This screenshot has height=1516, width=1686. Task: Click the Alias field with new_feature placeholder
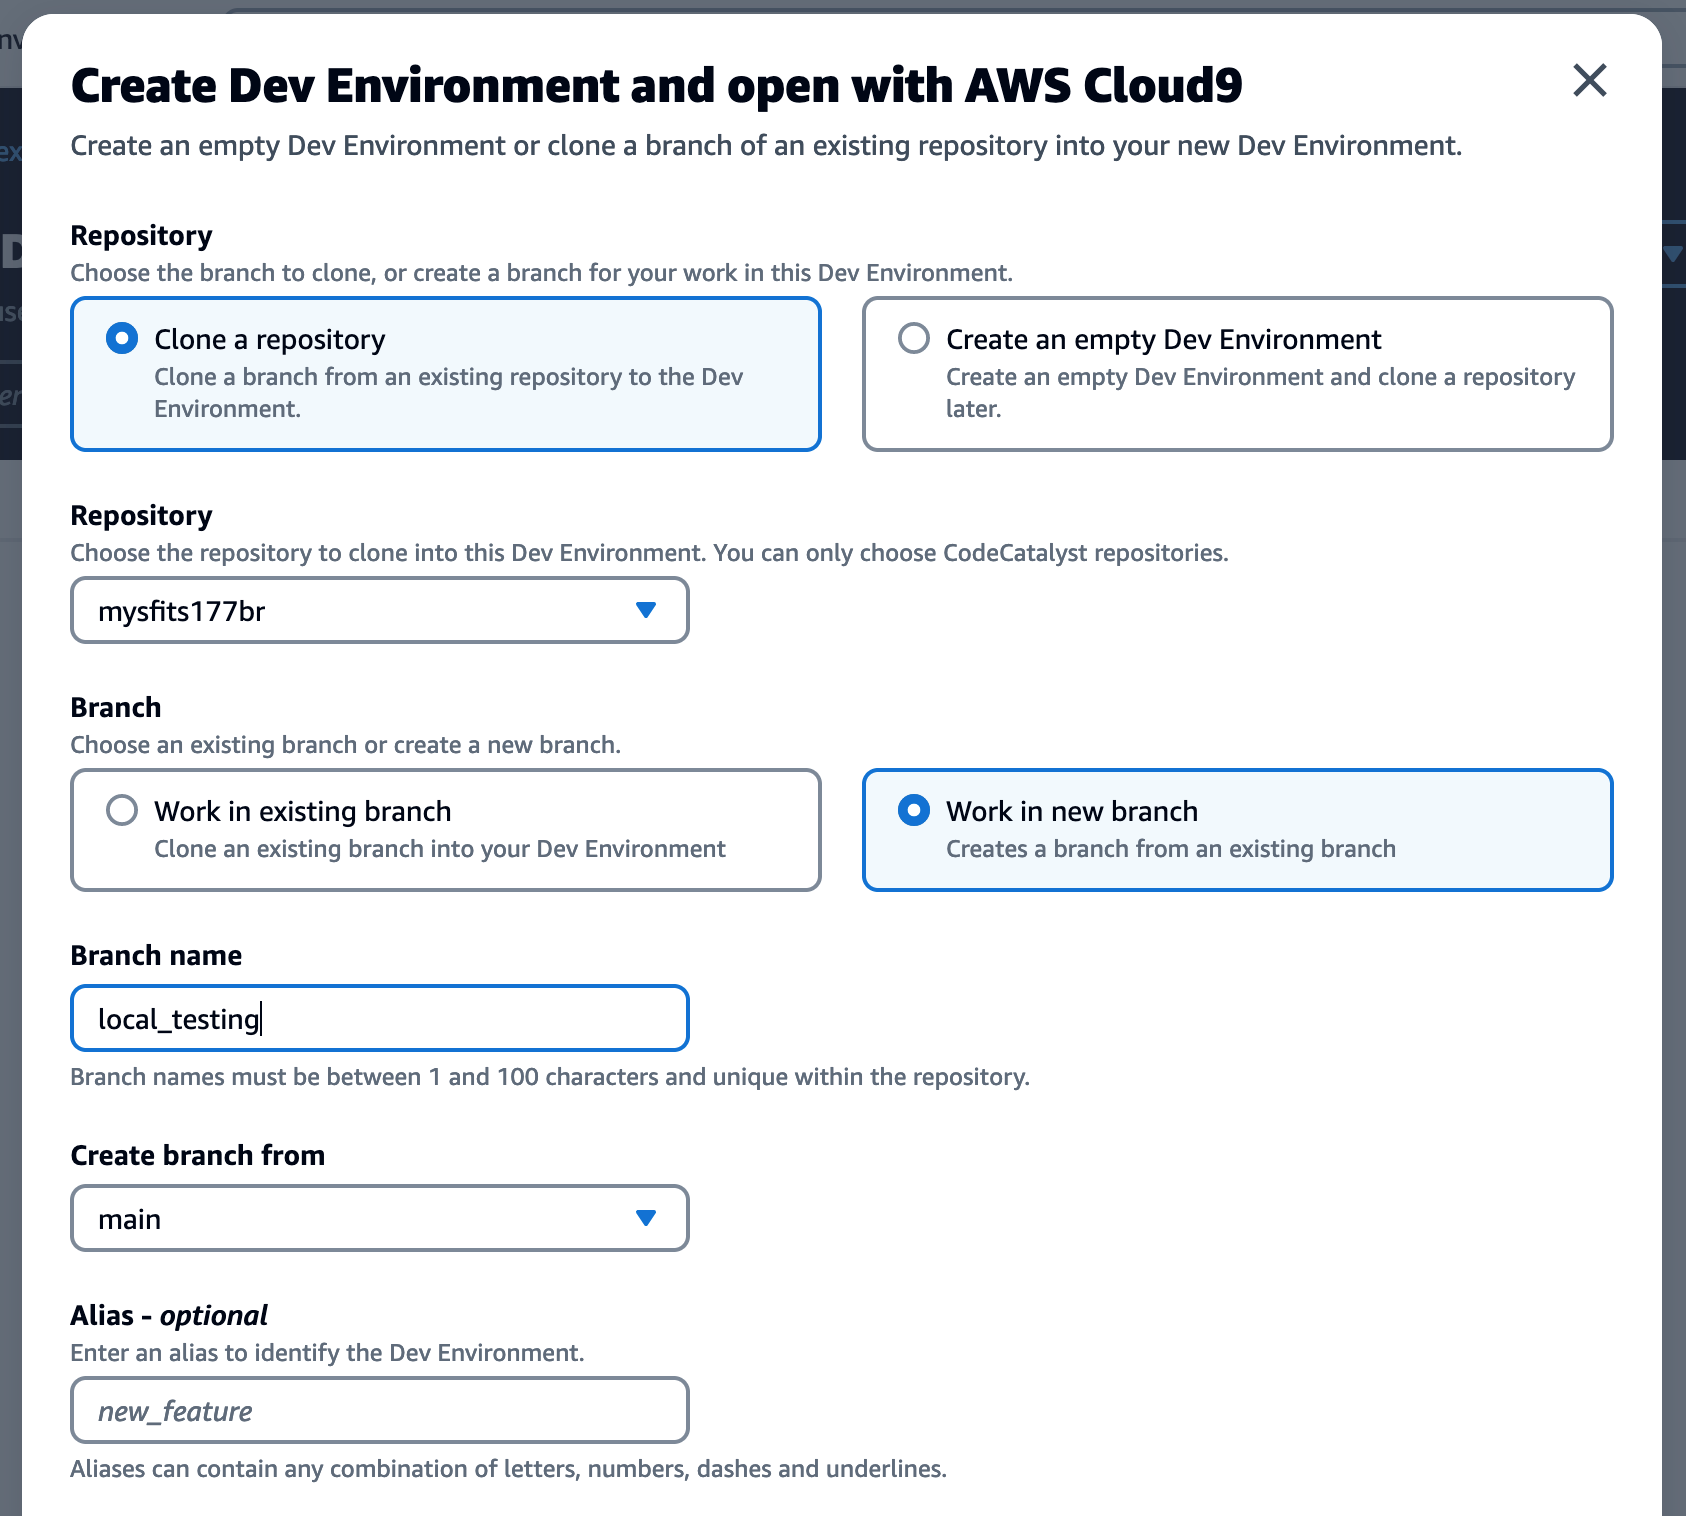tap(379, 1410)
